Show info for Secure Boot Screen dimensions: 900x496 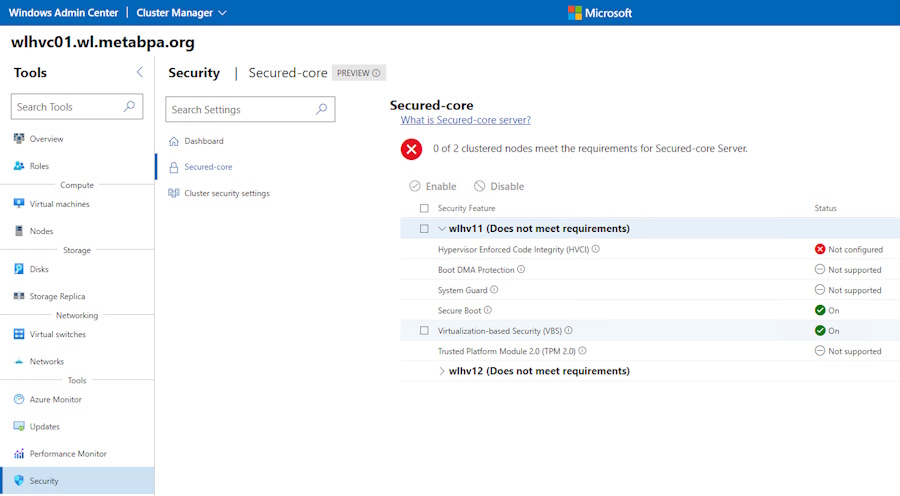tap(488, 310)
